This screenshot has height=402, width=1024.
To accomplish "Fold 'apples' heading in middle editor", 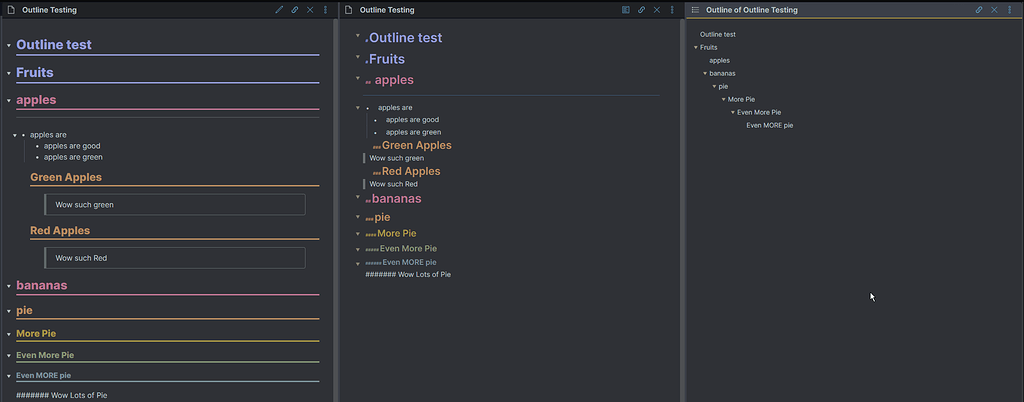I will coord(358,78).
